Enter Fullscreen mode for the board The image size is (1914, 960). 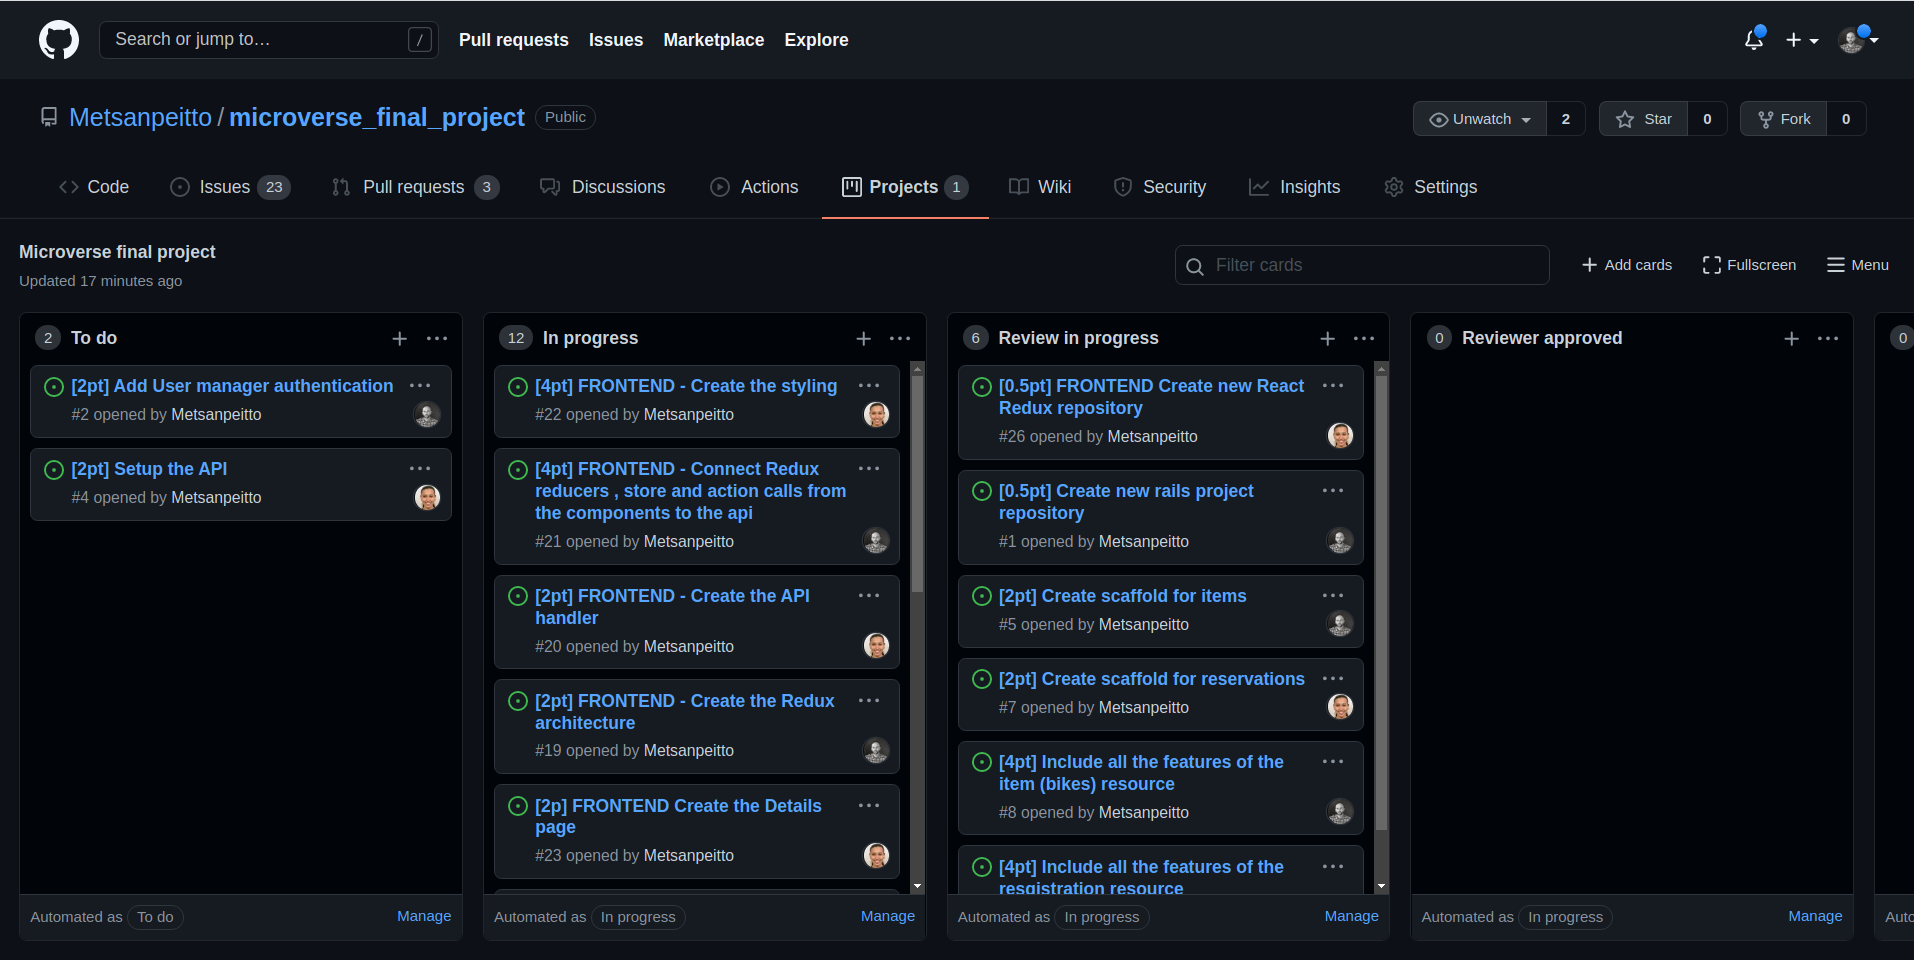click(1749, 265)
